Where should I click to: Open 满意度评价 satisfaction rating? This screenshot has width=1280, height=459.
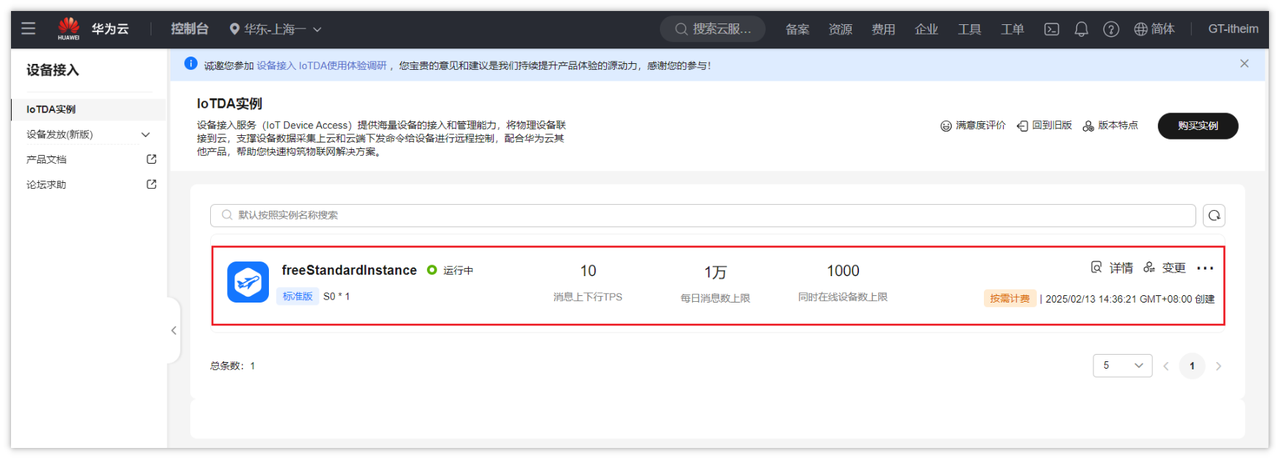(973, 126)
